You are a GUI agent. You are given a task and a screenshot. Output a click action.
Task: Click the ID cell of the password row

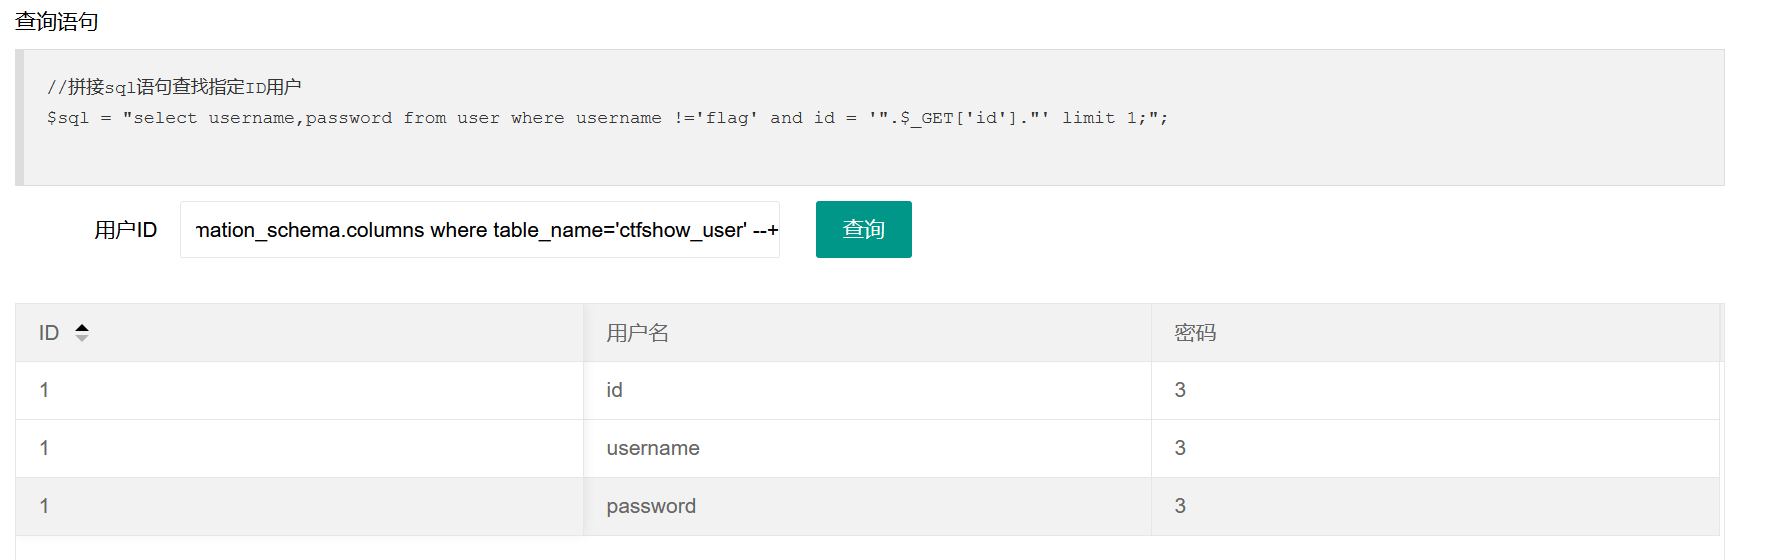44,506
